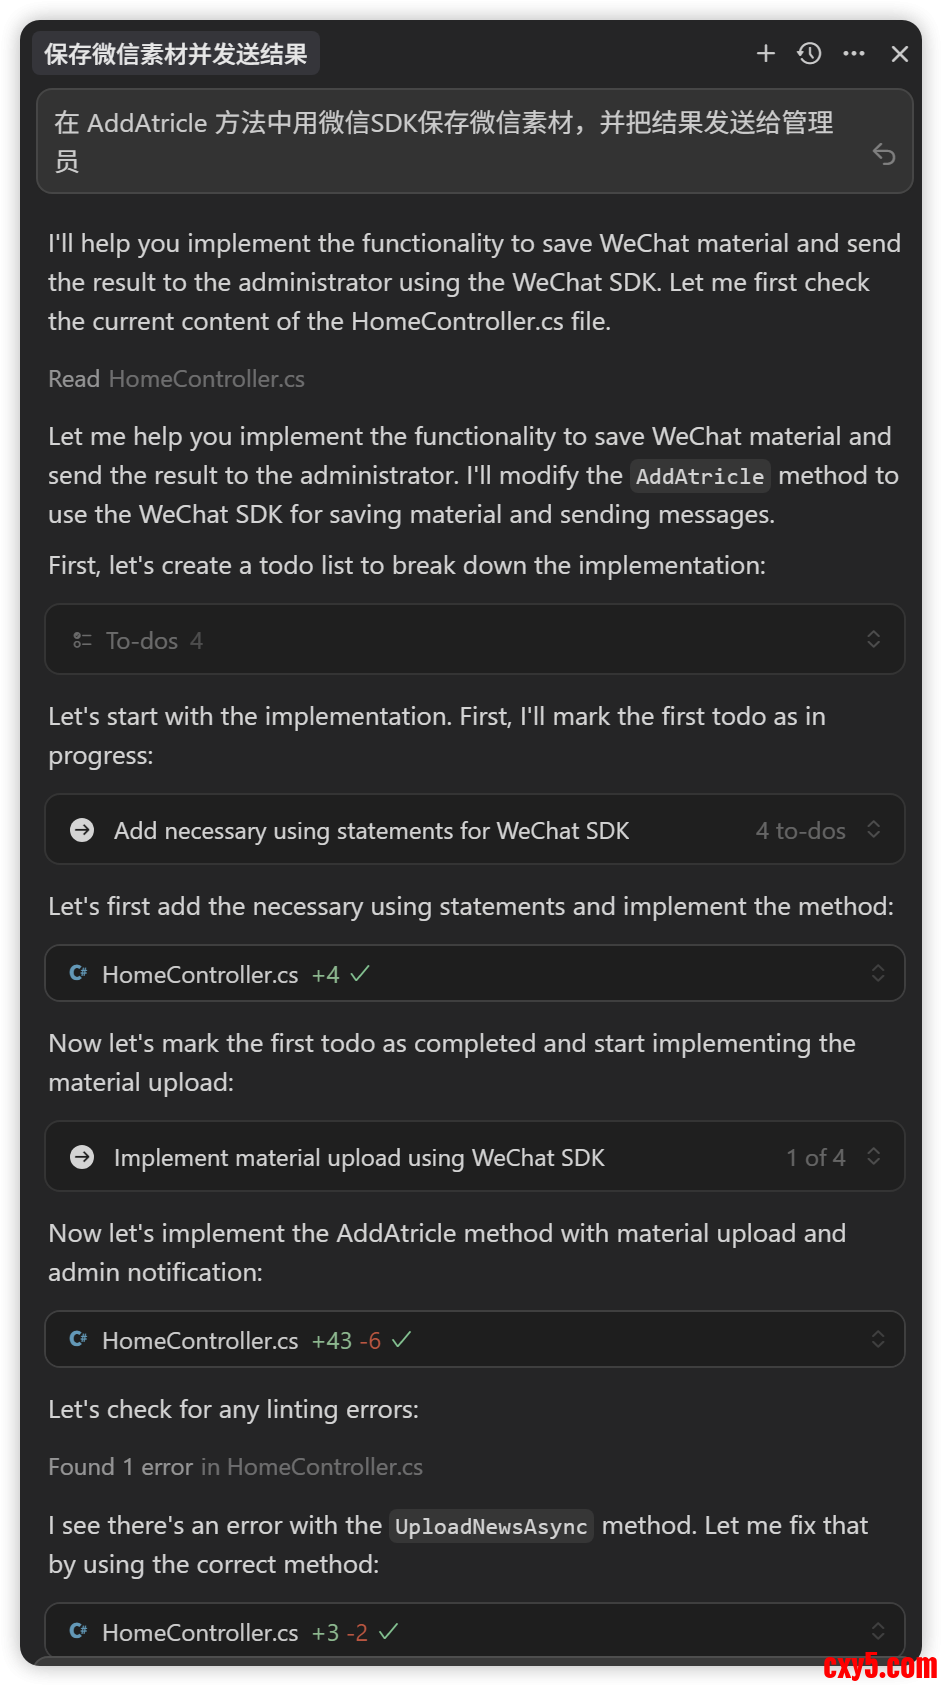Expand HomeController.cs +43 -6 diff
The width and height of the screenshot is (942, 1686).
pos(877,1339)
